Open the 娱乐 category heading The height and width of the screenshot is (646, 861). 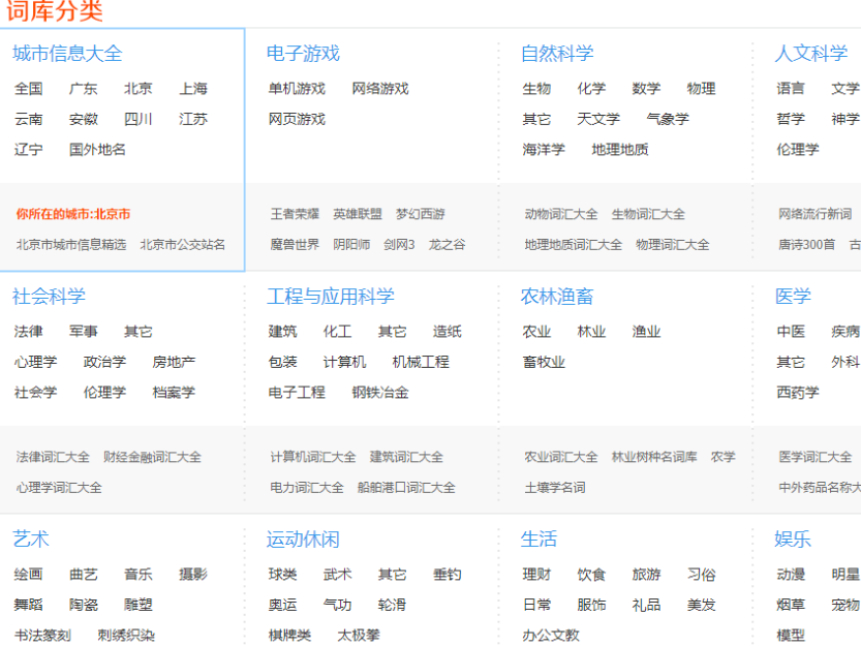click(793, 539)
